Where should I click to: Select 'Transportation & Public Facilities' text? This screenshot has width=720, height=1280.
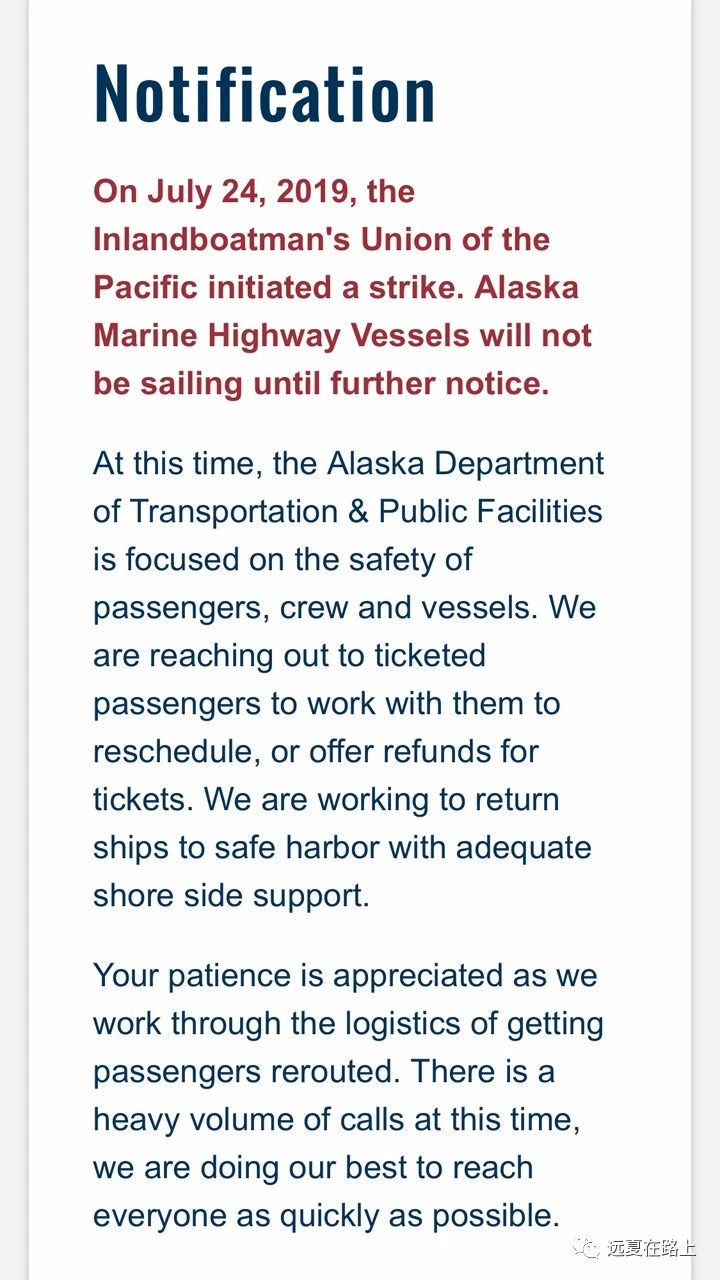click(366, 511)
